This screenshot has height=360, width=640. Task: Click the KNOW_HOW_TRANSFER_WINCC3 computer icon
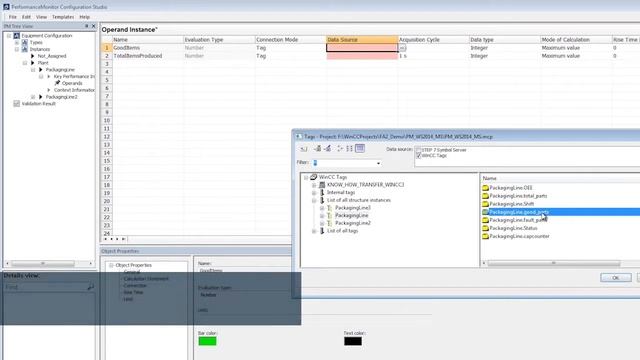(322, 185)
